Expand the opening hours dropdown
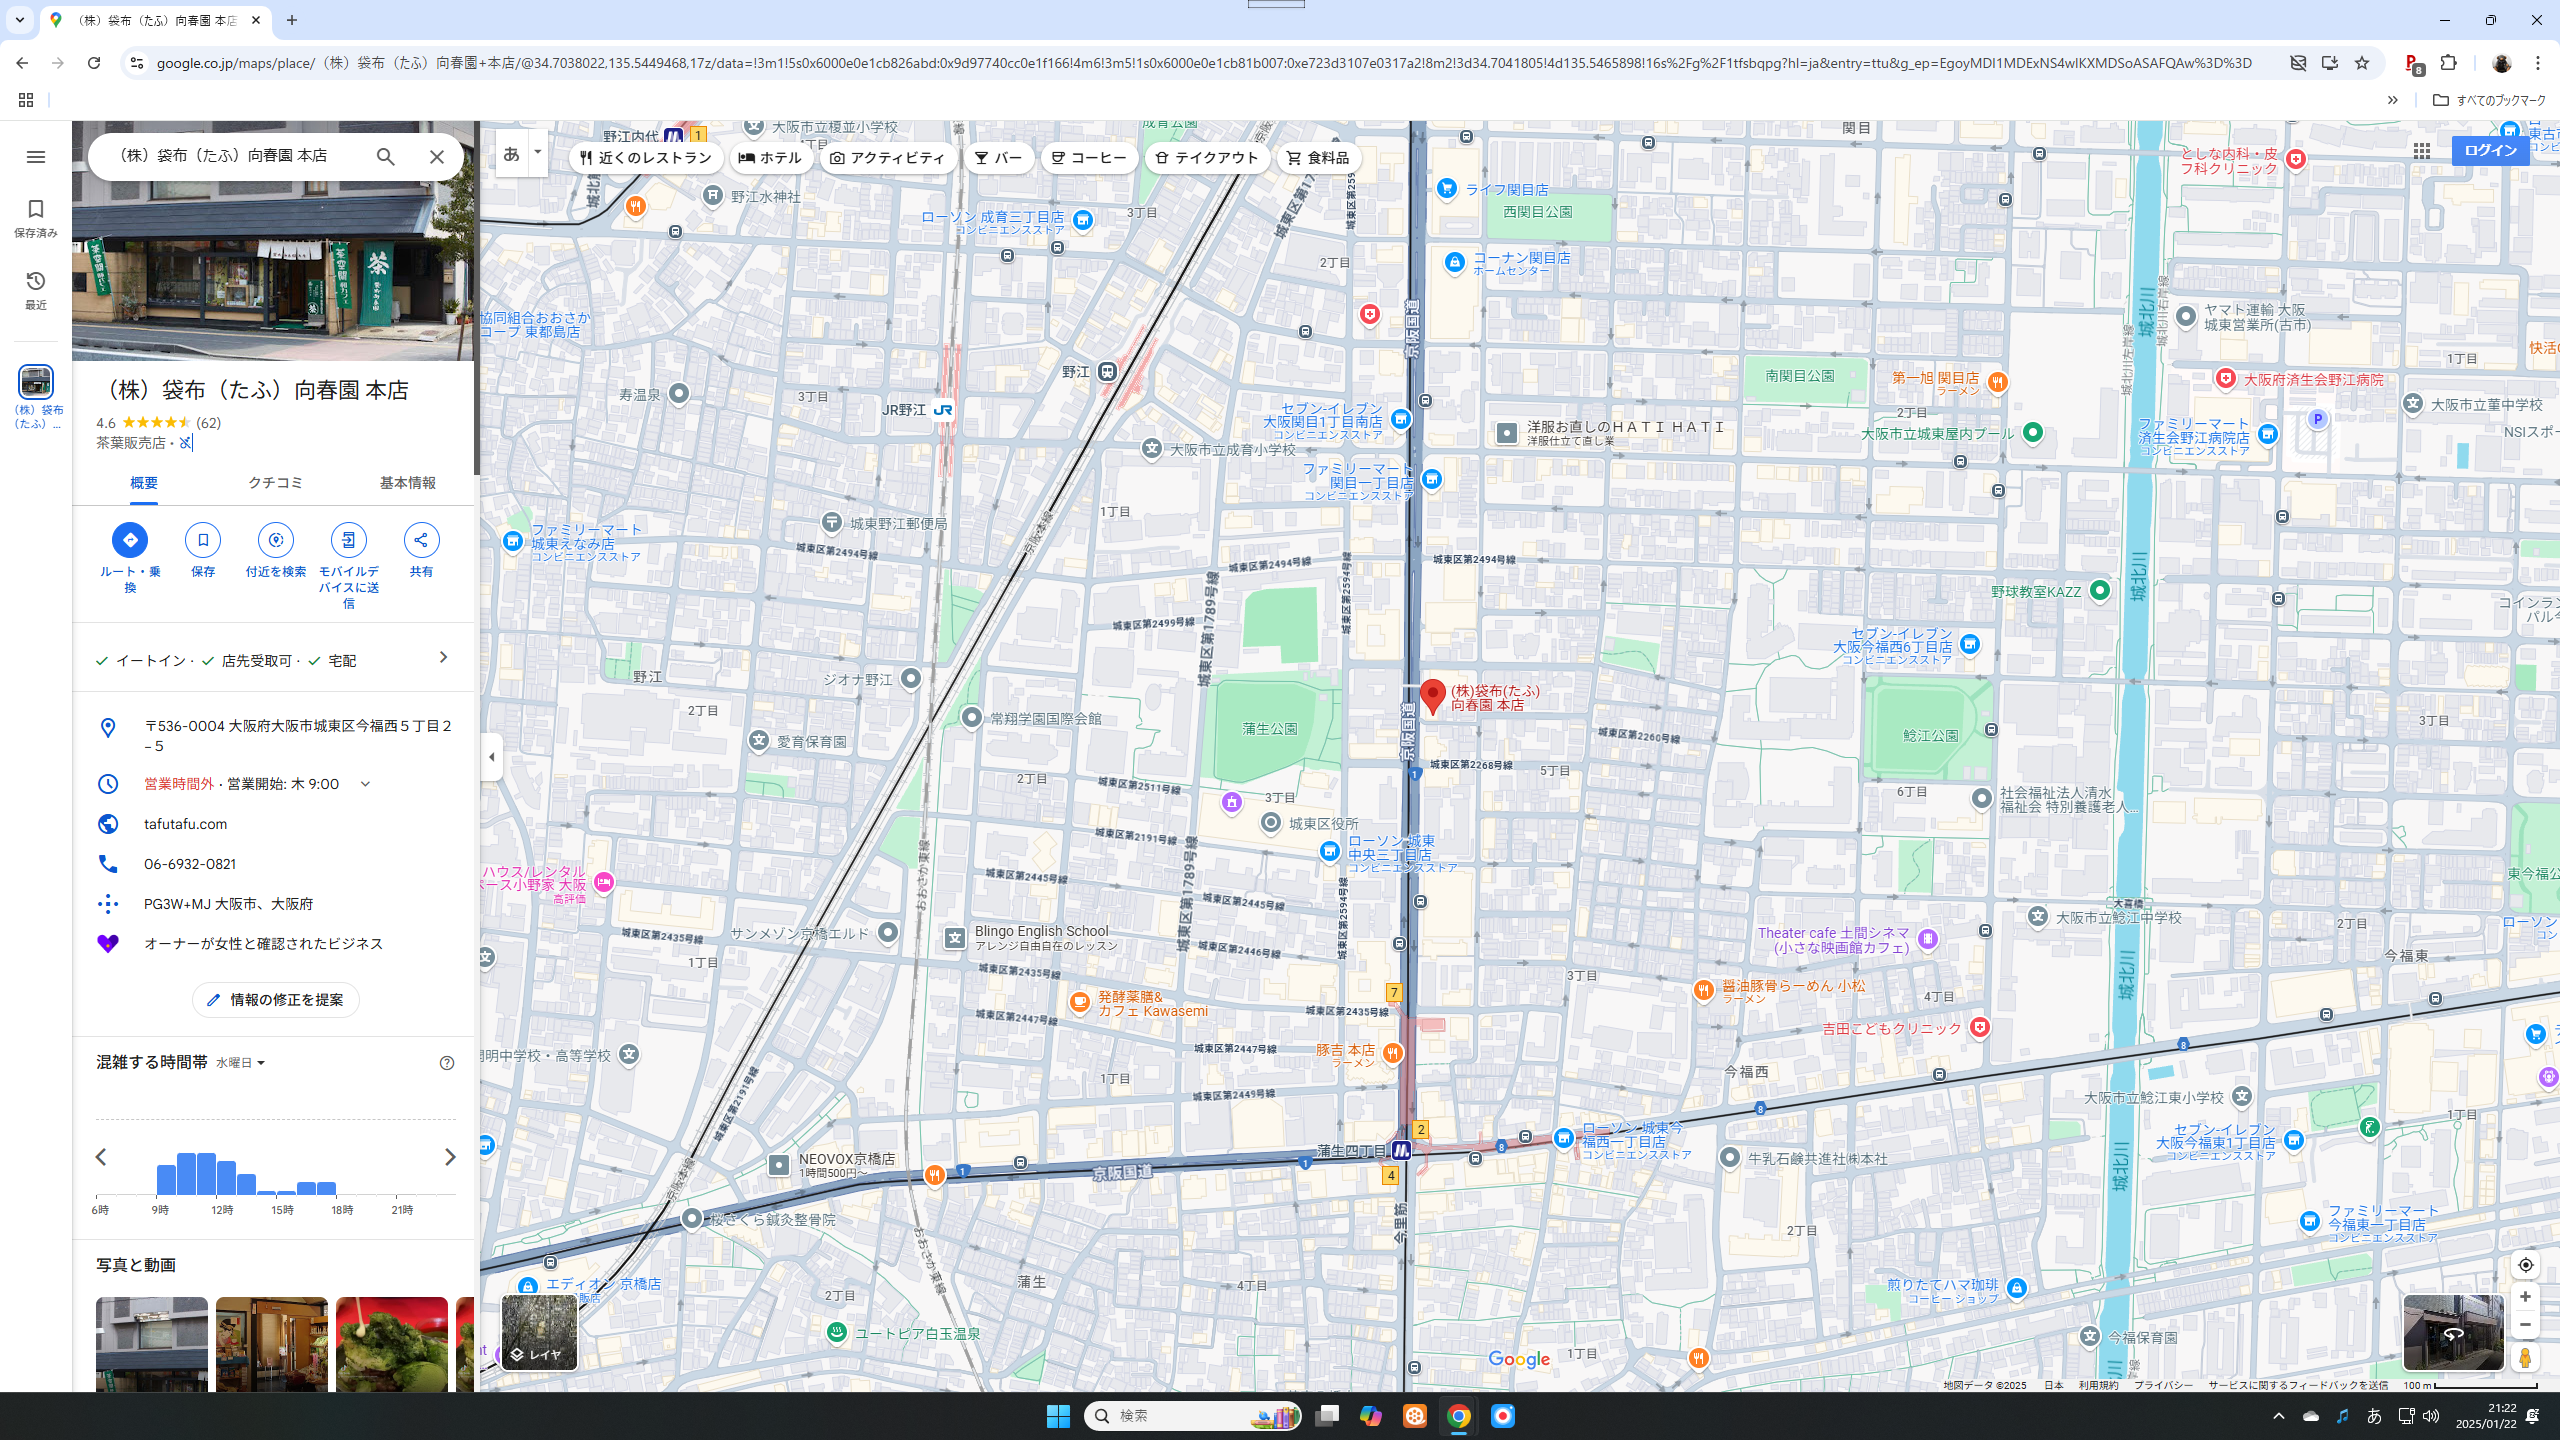 365,784
